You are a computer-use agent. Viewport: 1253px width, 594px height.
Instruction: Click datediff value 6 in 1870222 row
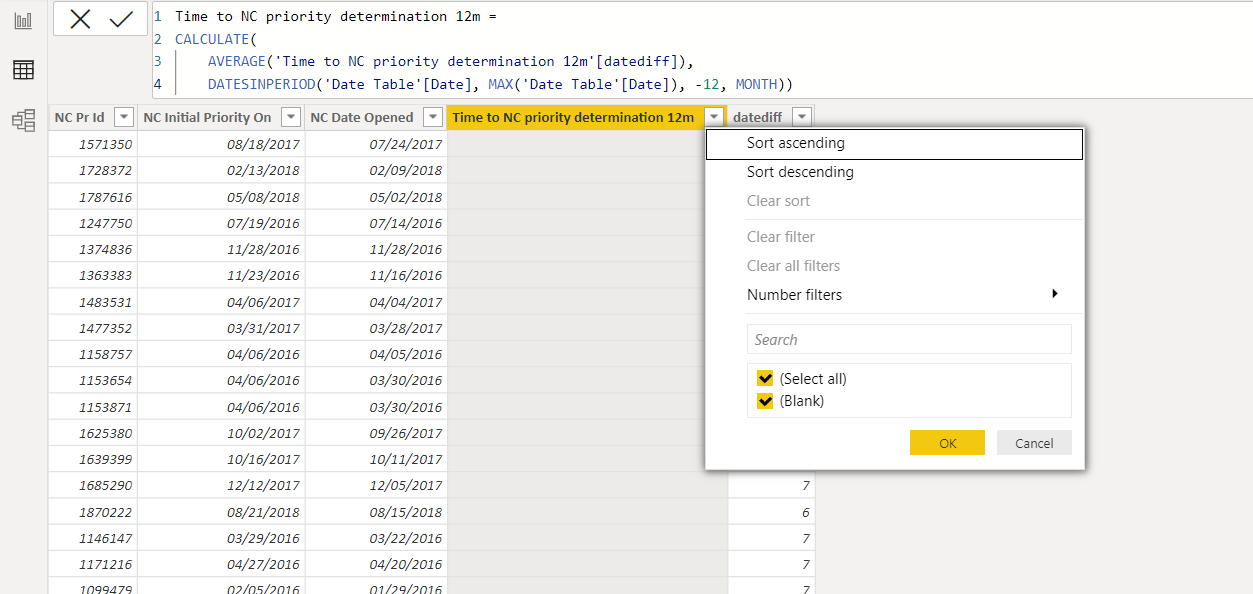coord(771,512)
